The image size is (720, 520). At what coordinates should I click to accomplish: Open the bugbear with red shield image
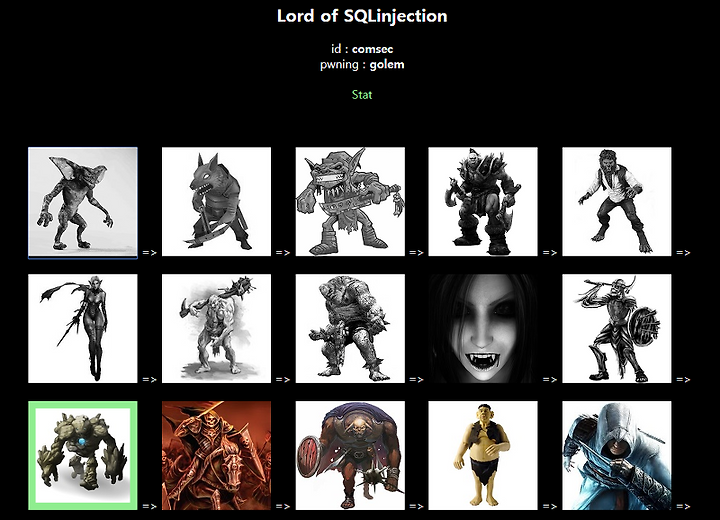[350, 455]
